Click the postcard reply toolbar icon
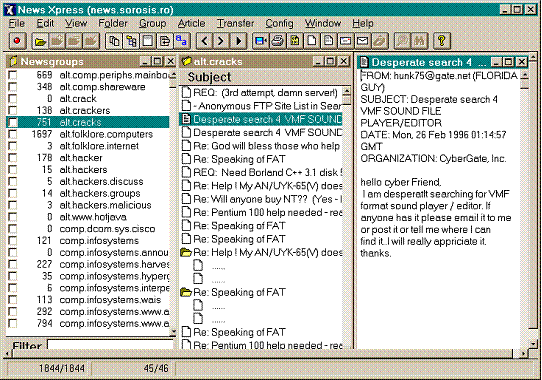 click(x=345, y=41)
